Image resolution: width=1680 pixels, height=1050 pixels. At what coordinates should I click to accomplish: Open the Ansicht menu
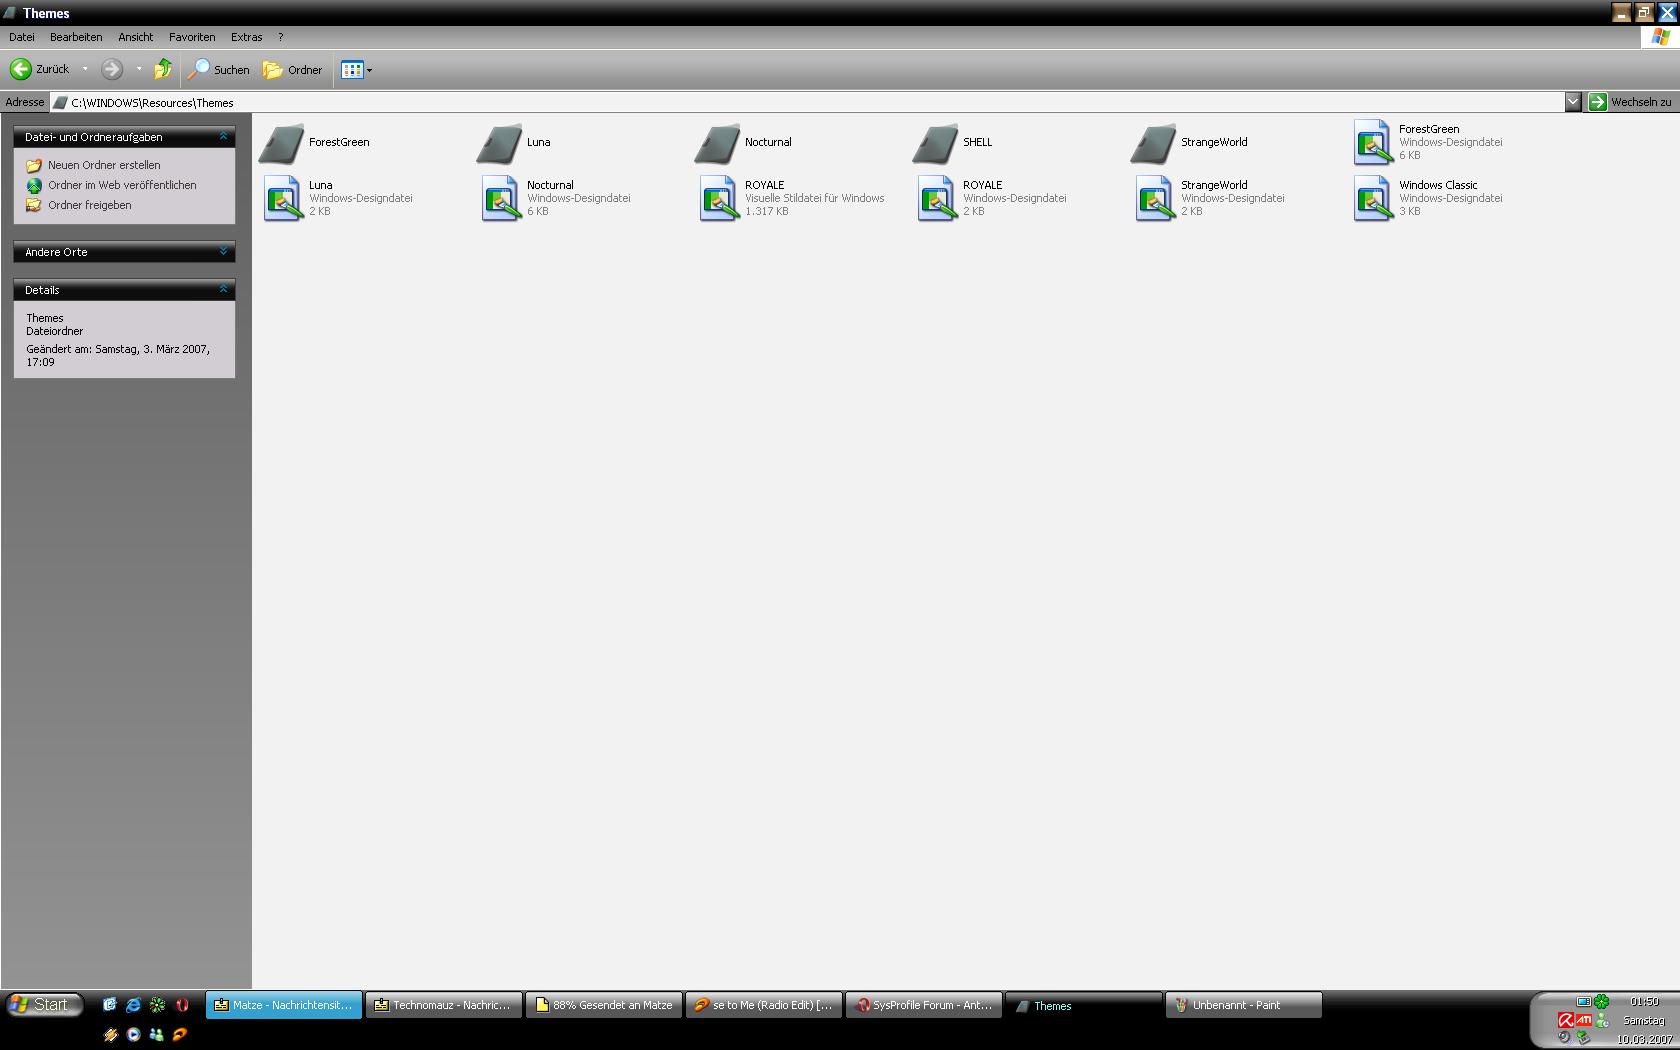click(136, 37)
